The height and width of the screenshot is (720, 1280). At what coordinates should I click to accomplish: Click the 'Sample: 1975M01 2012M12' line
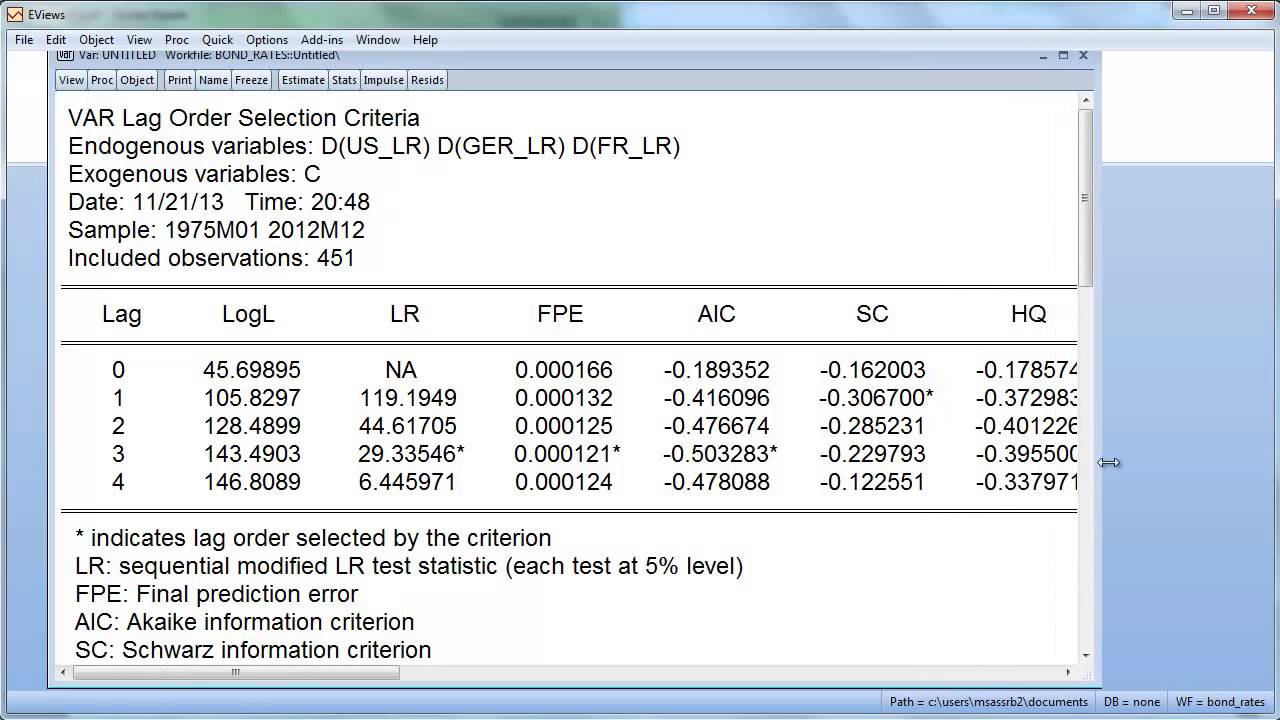(x=216, y=230)
